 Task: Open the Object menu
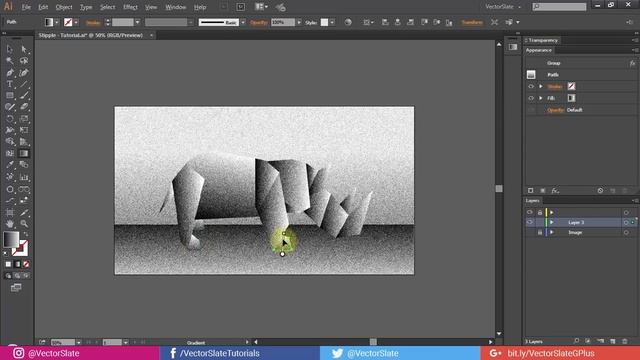[64, 7]
